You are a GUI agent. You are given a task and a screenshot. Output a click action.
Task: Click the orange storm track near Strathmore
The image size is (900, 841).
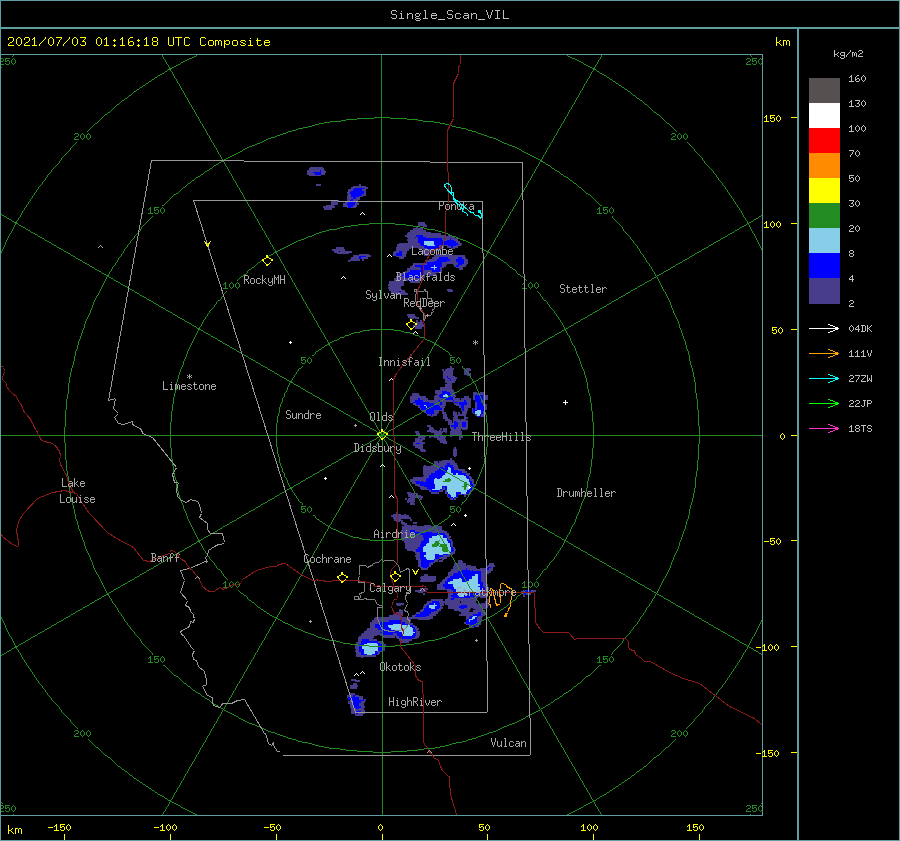(x=501, y=598)
